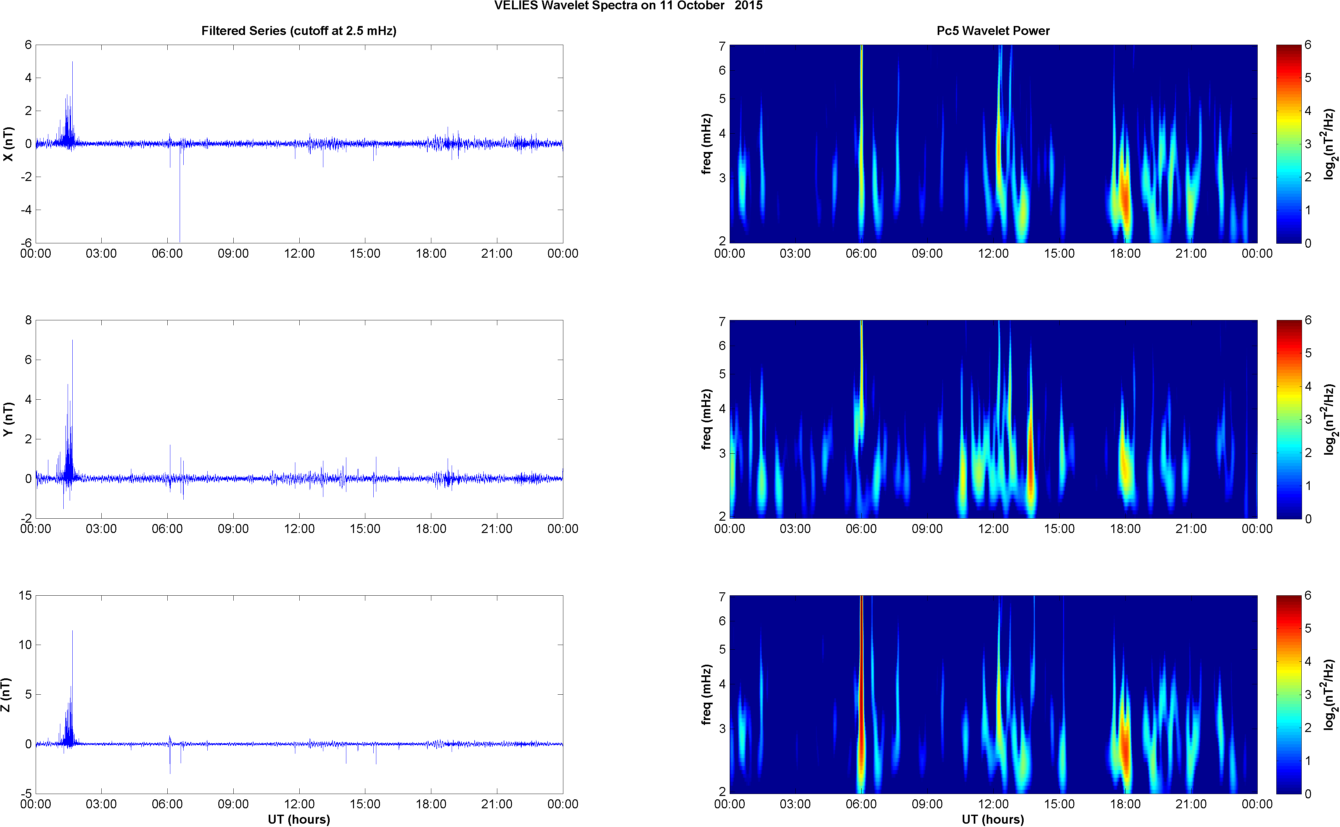
Task: Click the colorbar beside the top spectrogram
Action: (1287, 143)
